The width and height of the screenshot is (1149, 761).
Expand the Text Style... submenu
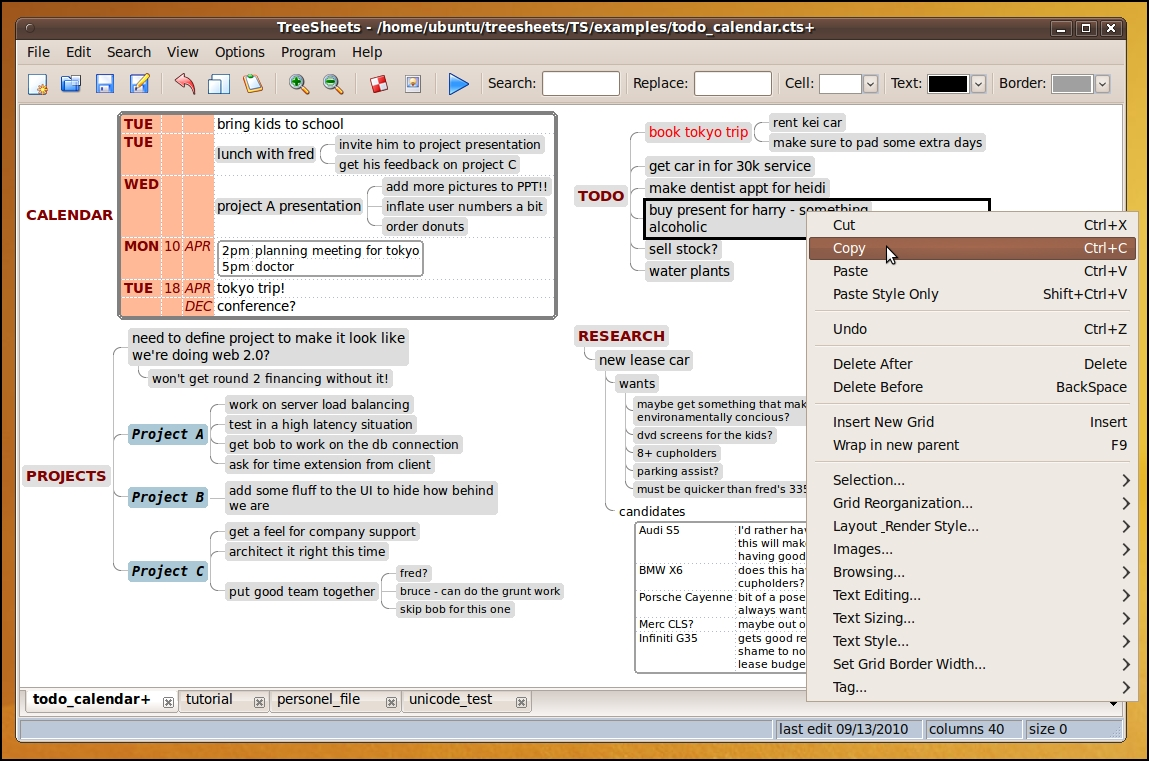coord(973,641)
